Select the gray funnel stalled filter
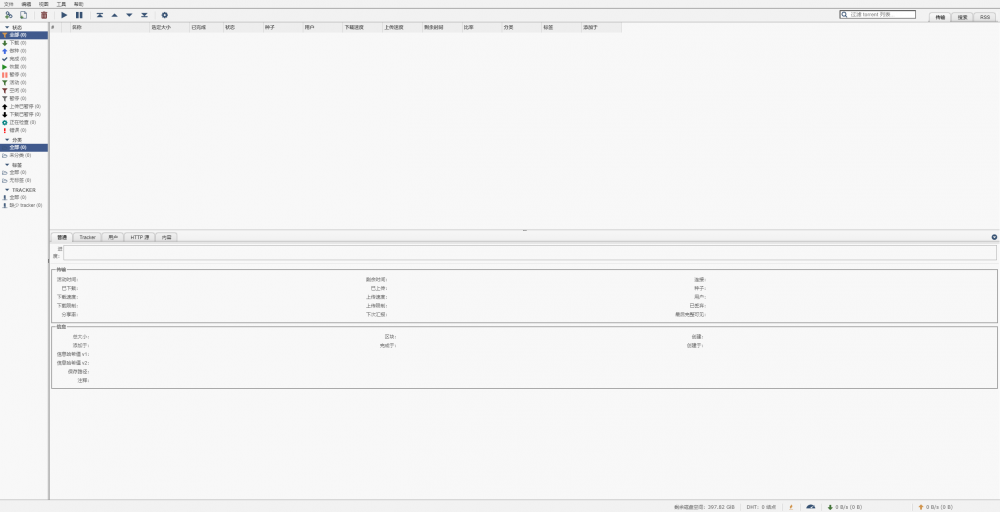 point(24,98)
